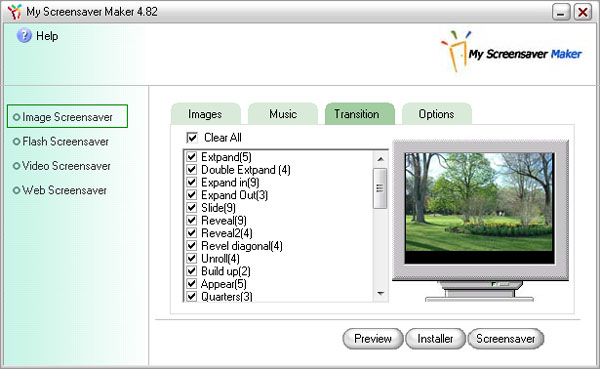Viewport: 600px width, 369px height.
Task: Click the transition list scrollbar thumb
Action: click(x=380, y=188)
